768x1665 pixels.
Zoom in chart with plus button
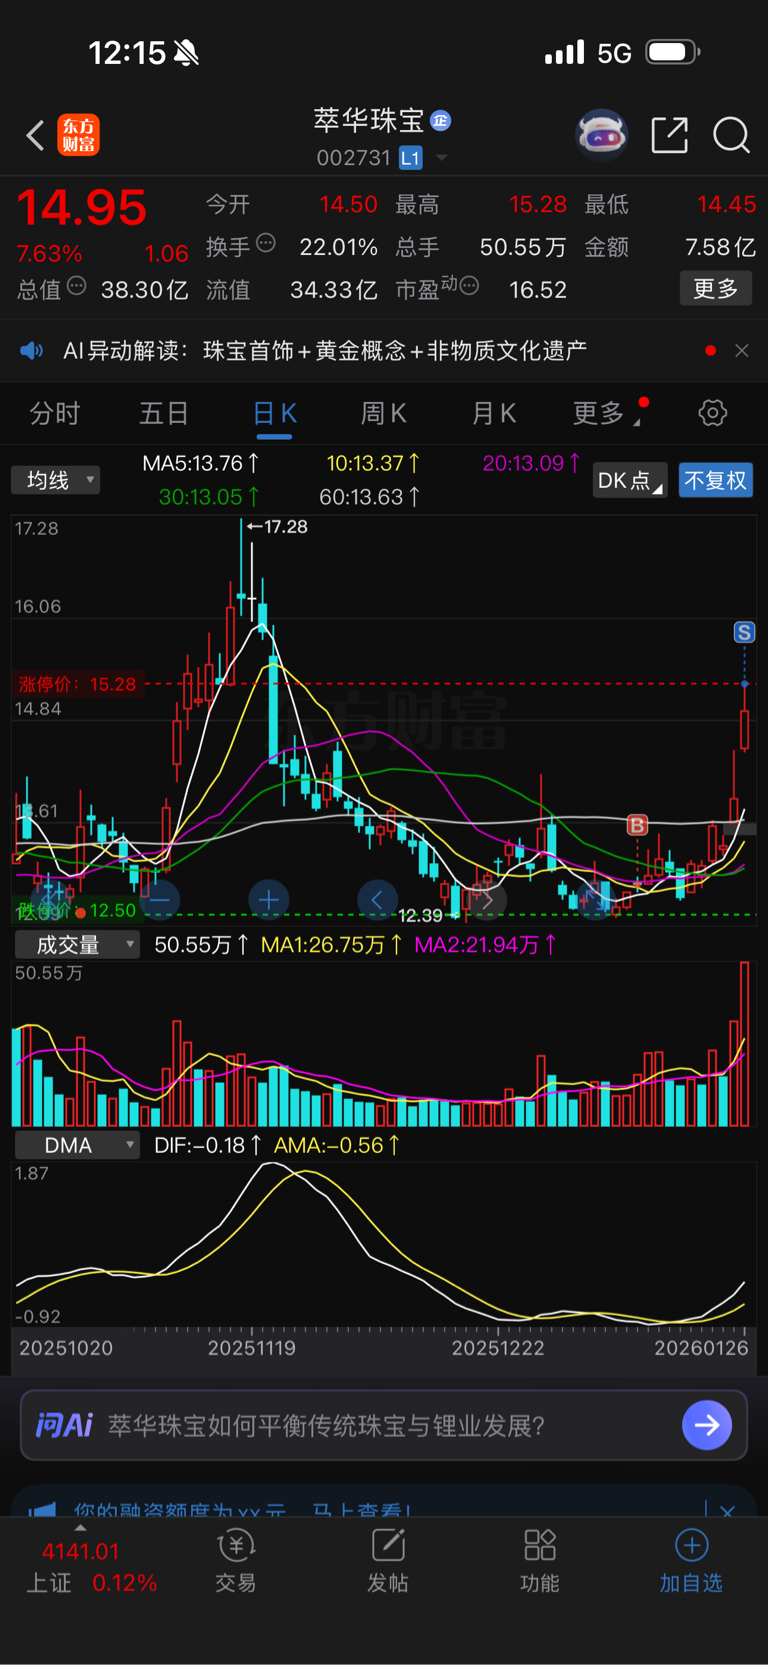coord(268,900)
